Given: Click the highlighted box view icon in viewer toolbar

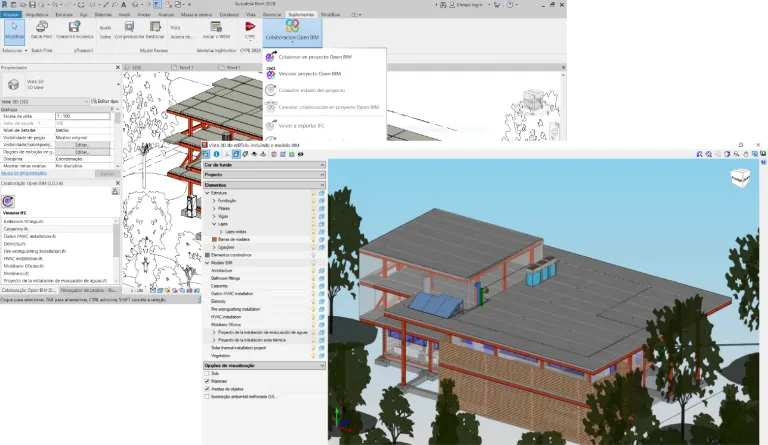Looking at the screenshot, I should 236,154.
